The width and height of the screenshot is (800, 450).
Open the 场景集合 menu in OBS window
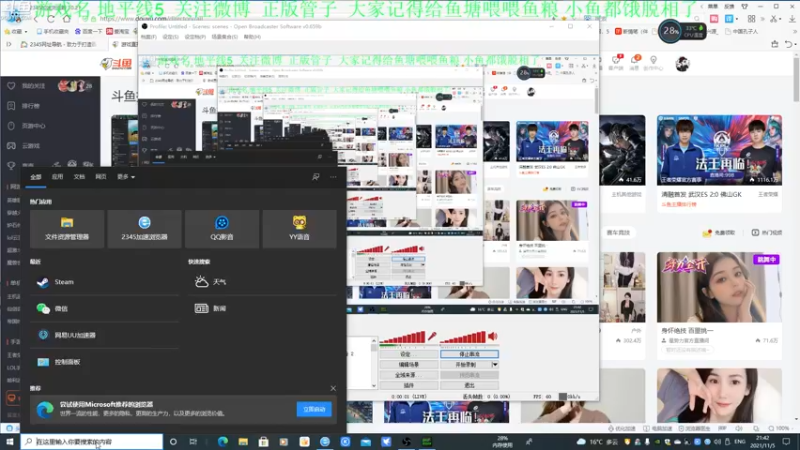(224, 37)
